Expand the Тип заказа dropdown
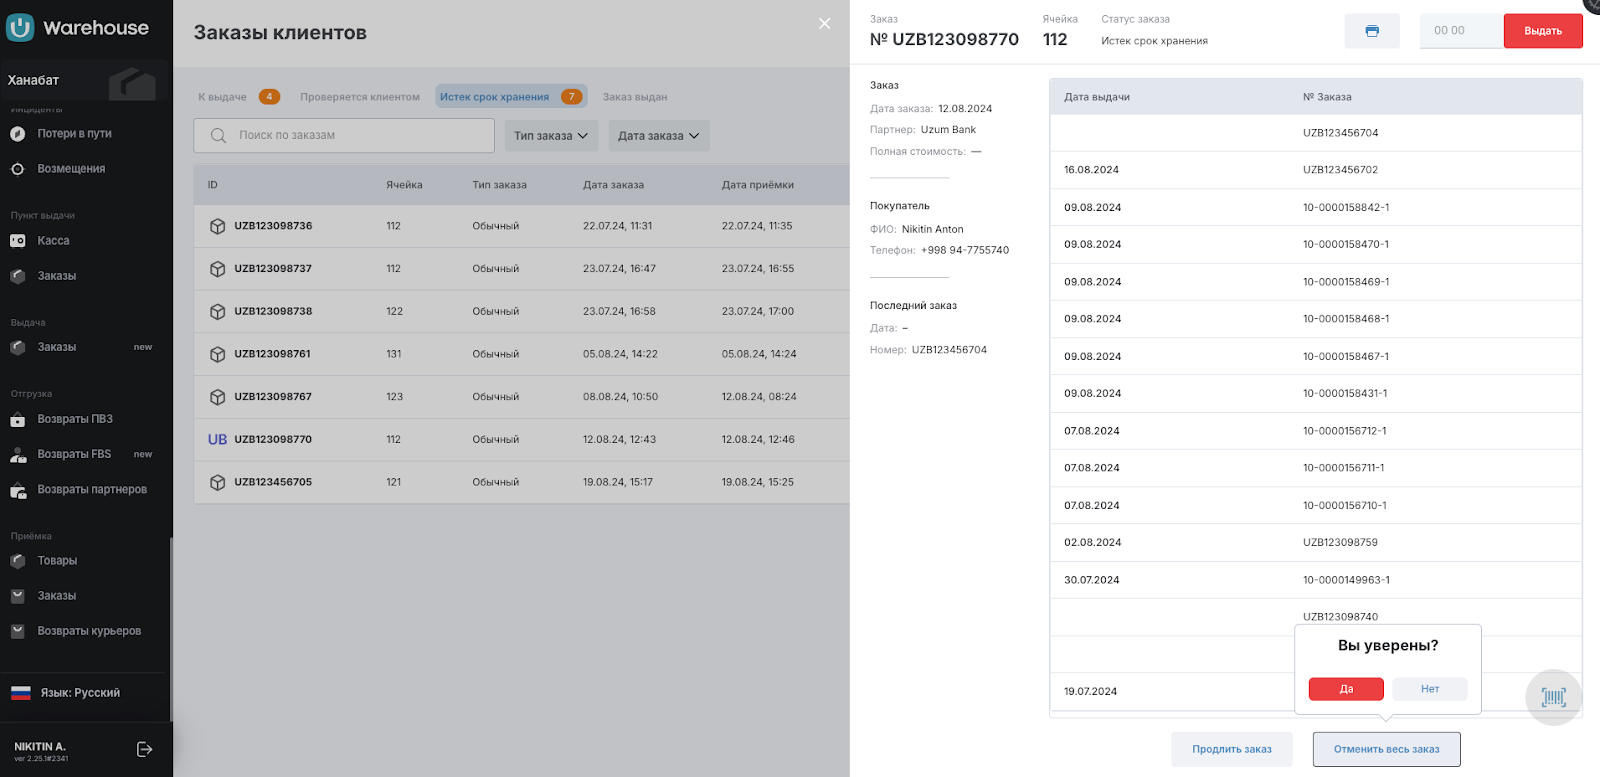This screenshot has height=777, width=1600. [x=551, y=136]
